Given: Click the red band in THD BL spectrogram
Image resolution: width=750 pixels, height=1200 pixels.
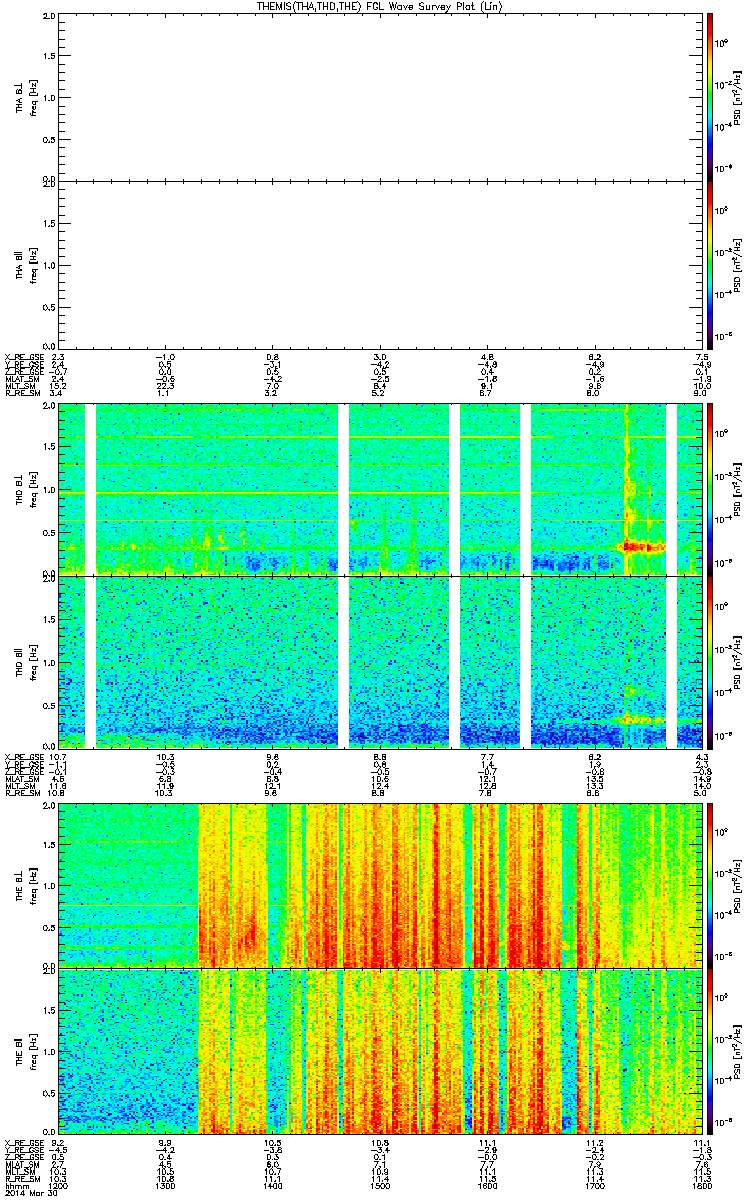Looking at the screenshot, I should [641, 547].
